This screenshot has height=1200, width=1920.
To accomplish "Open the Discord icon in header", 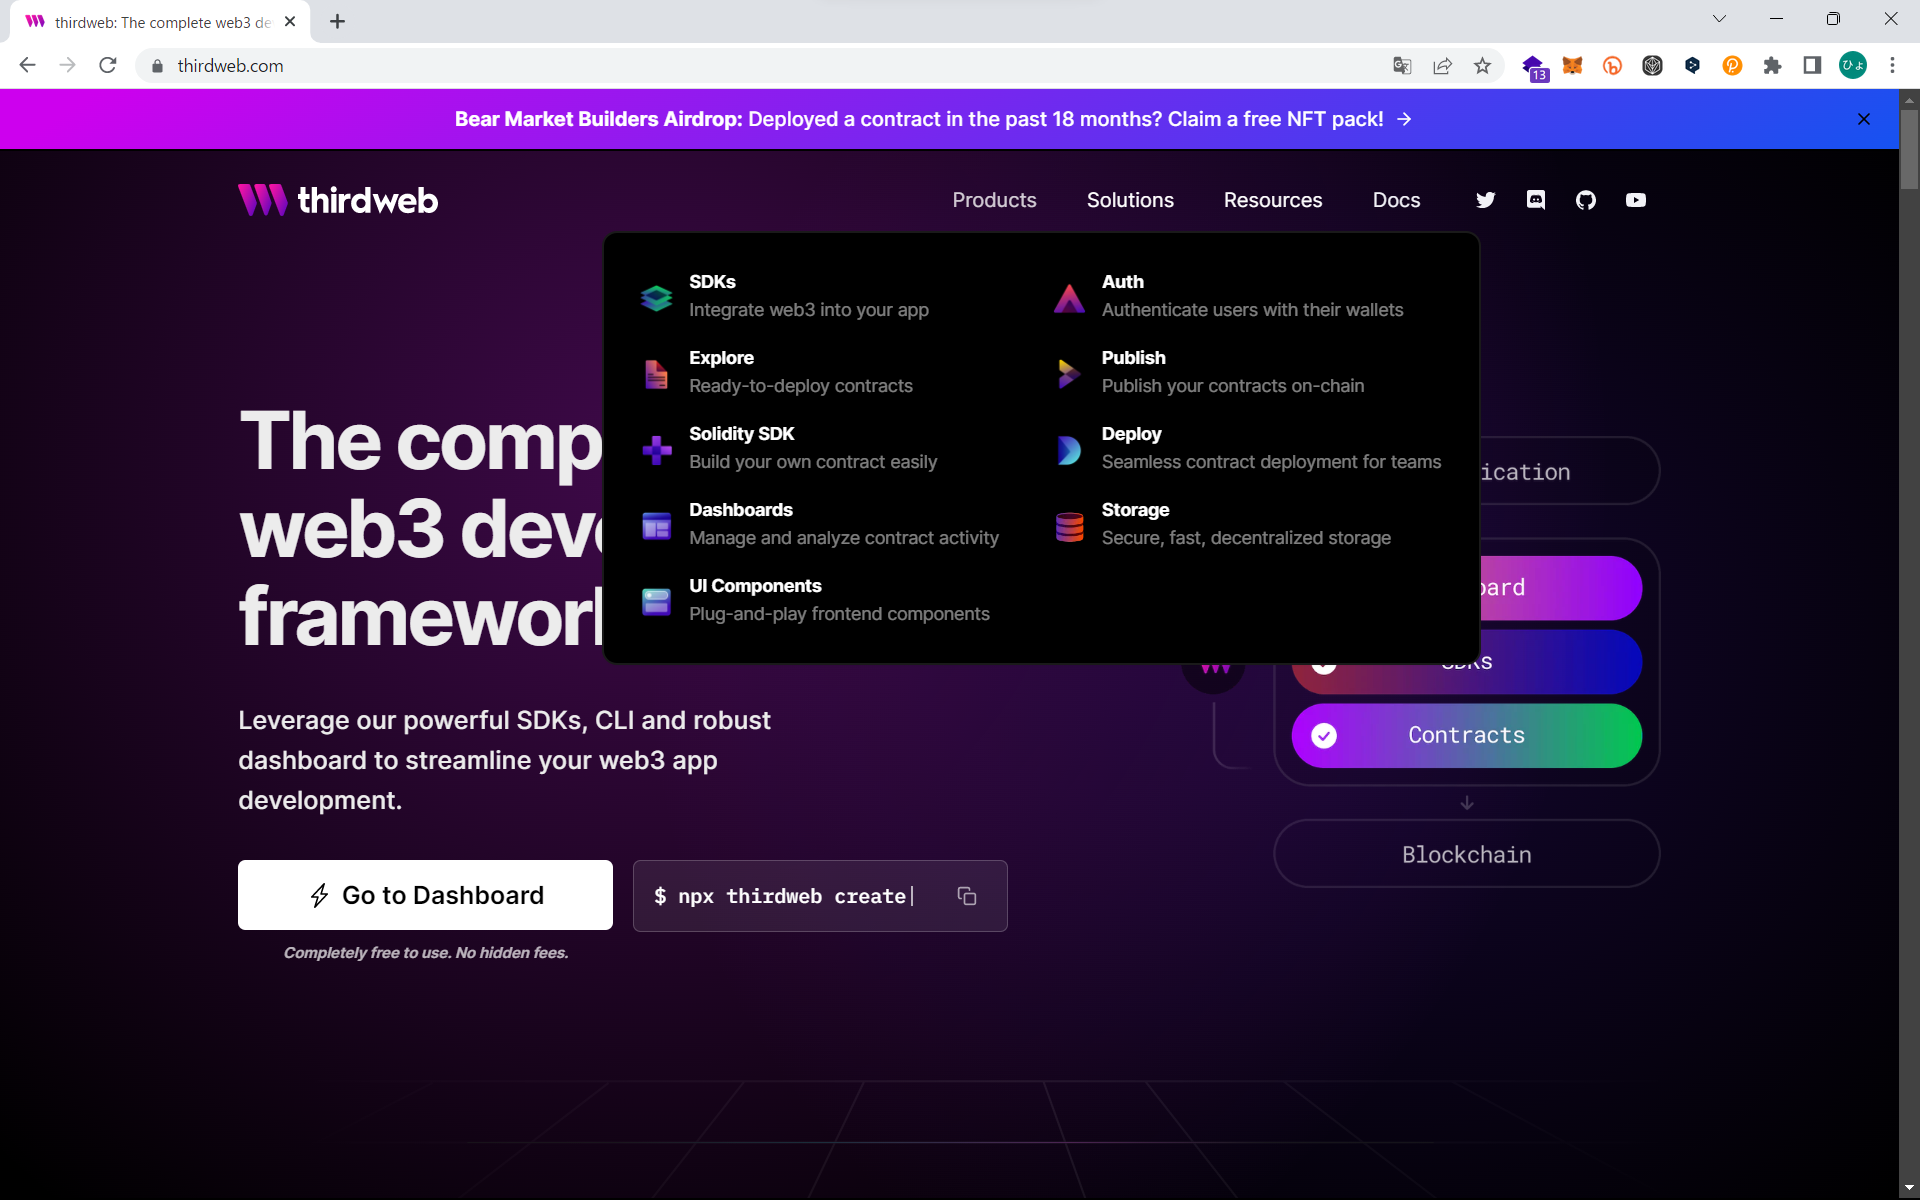I will (1535, 200).
